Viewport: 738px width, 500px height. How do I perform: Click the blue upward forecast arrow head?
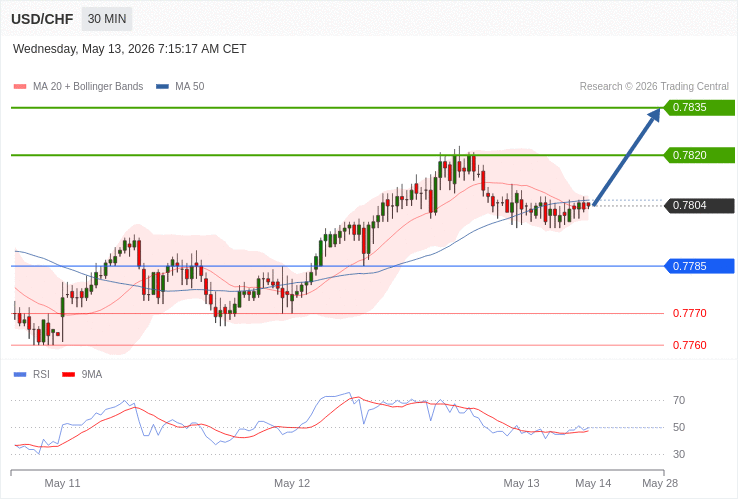coord(654,115)
